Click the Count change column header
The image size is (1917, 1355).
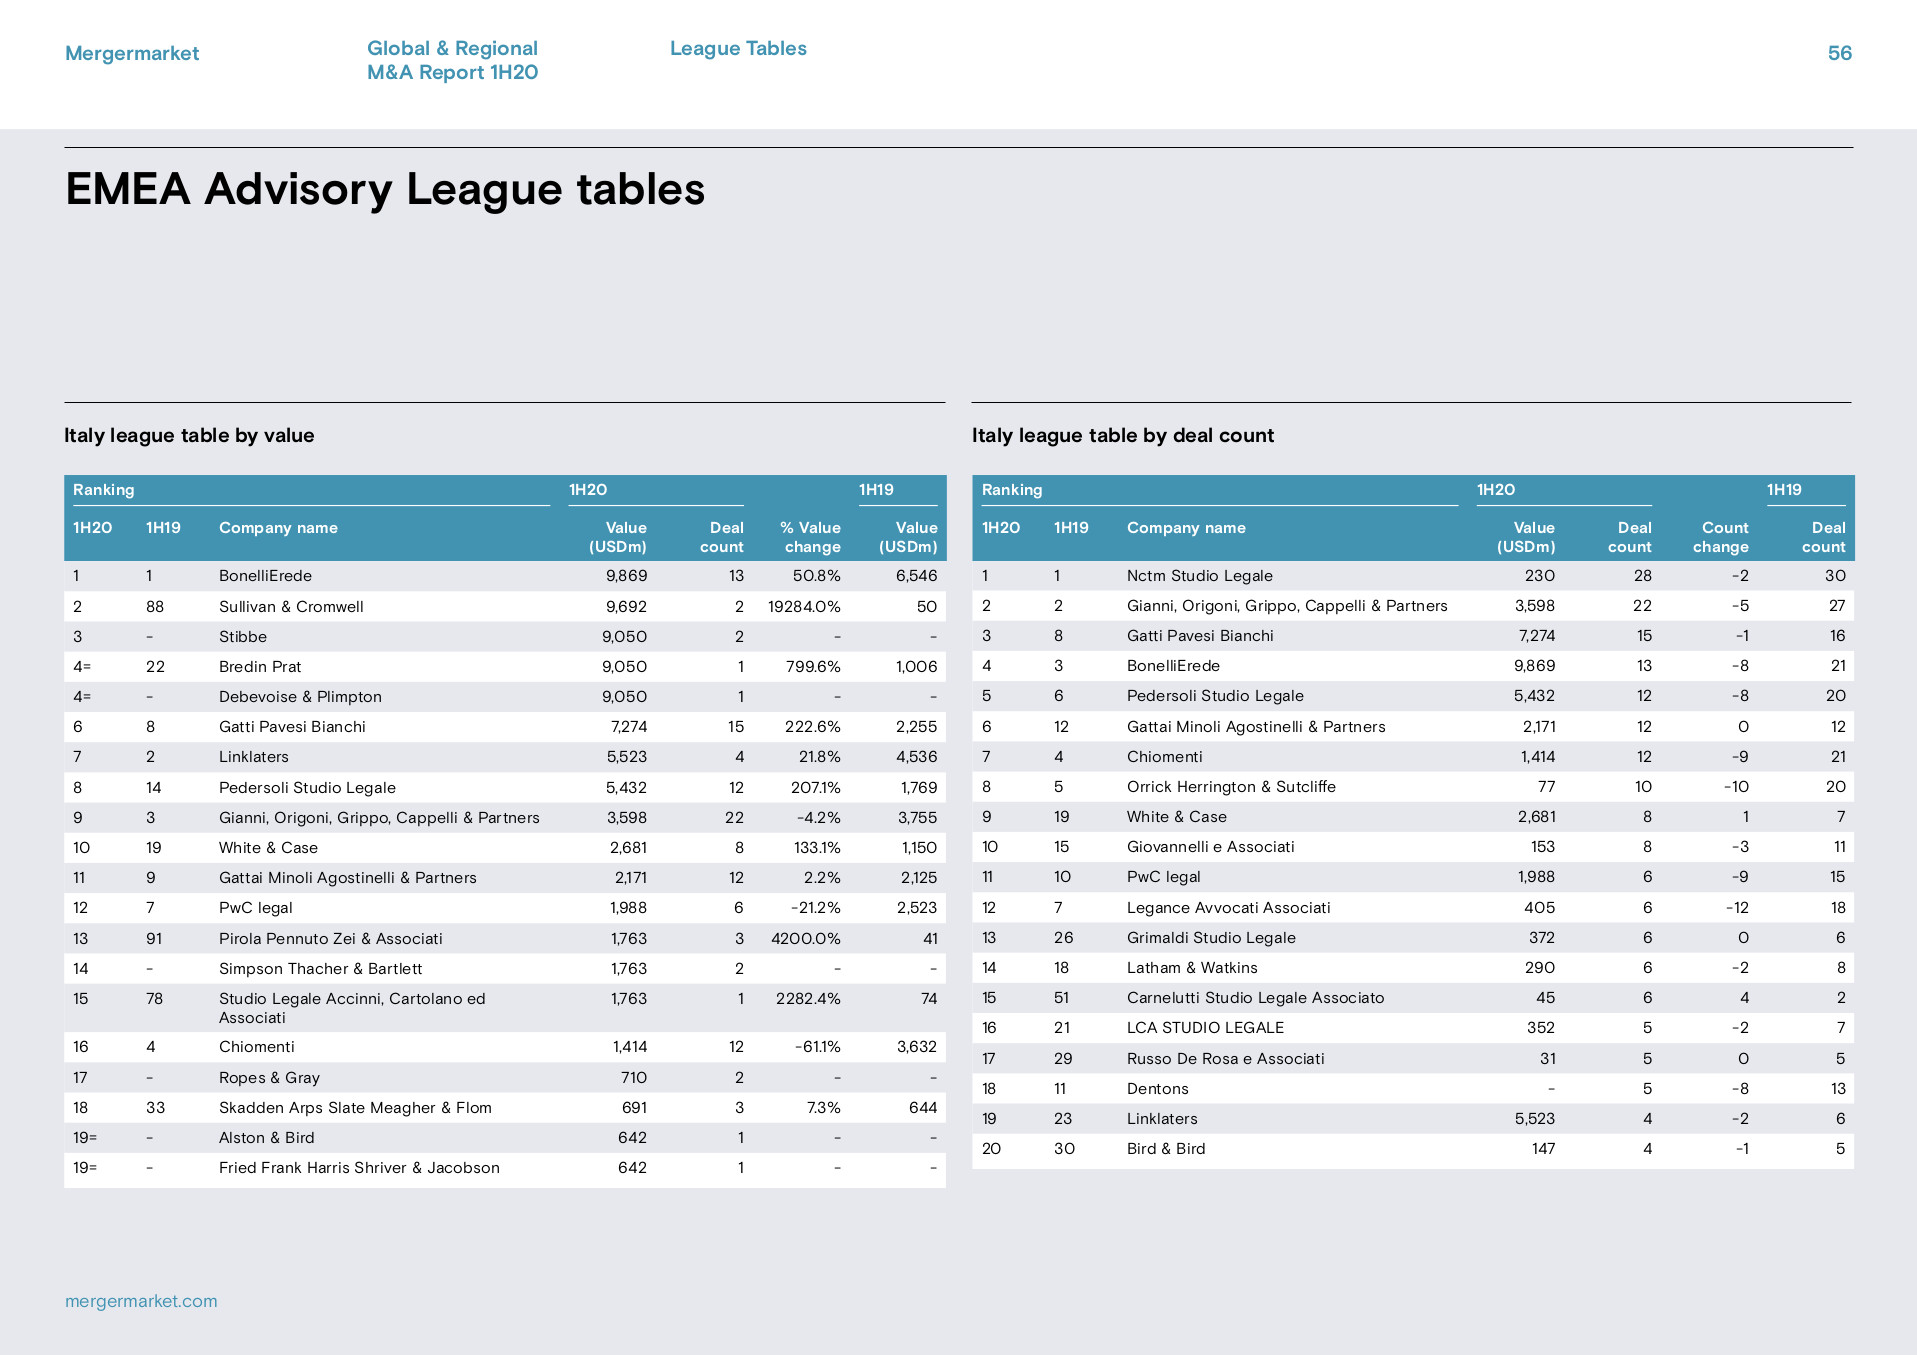click(x=1721, y=537)
